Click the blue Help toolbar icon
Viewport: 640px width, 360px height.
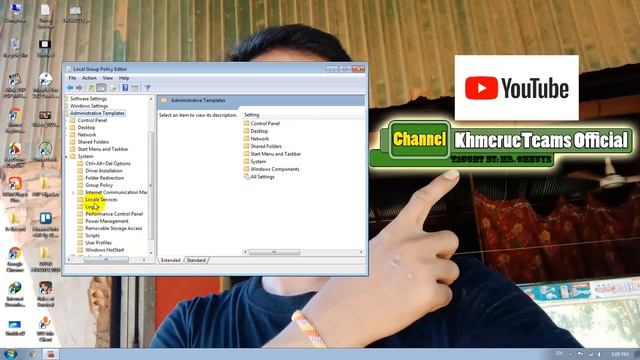[125, 88]
